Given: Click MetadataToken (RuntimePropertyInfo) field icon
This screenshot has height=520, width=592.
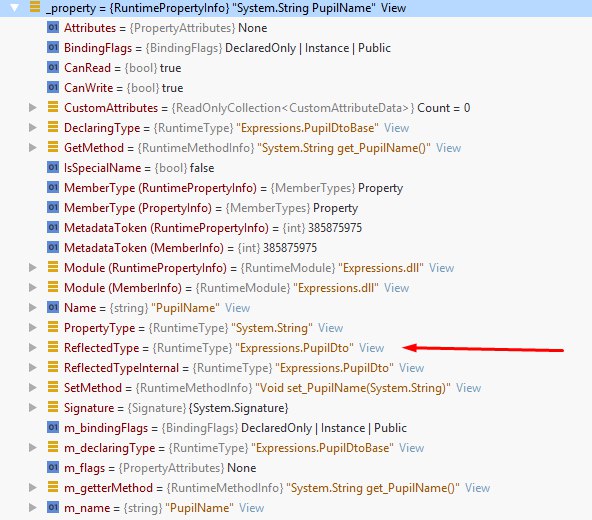Looking at the screenshot, I should point(53,227).
